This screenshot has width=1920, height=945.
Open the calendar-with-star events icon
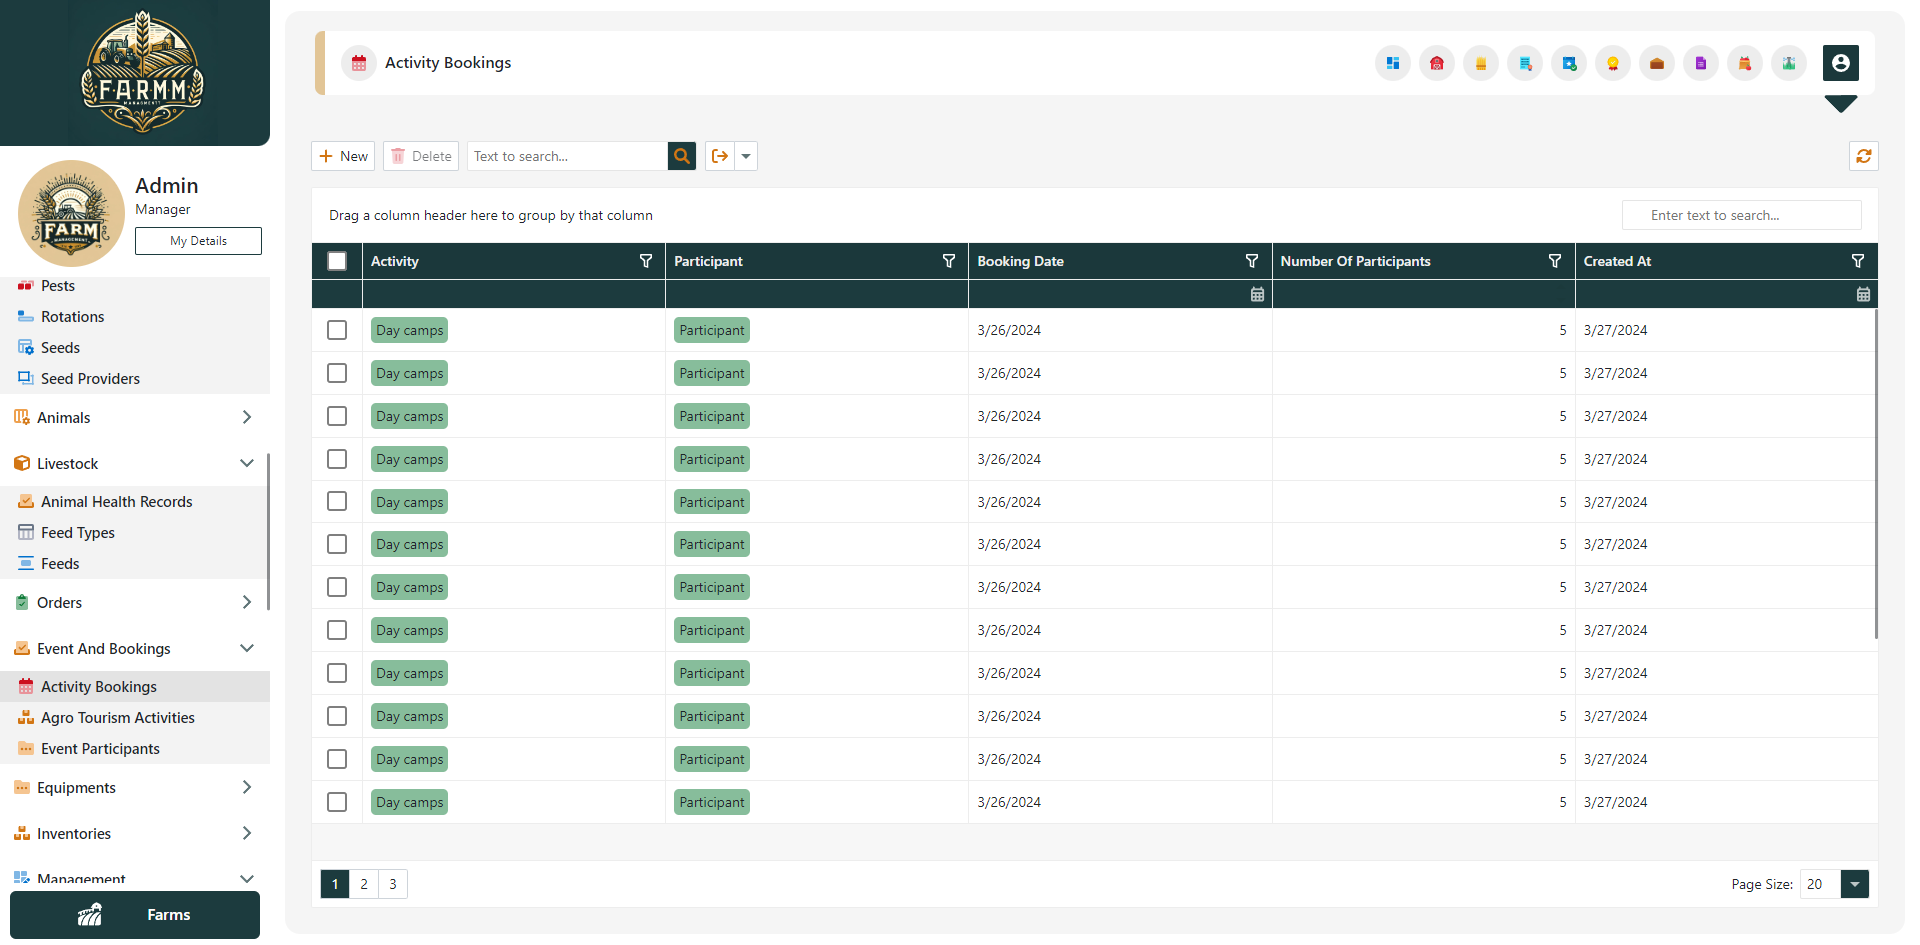1569,63
